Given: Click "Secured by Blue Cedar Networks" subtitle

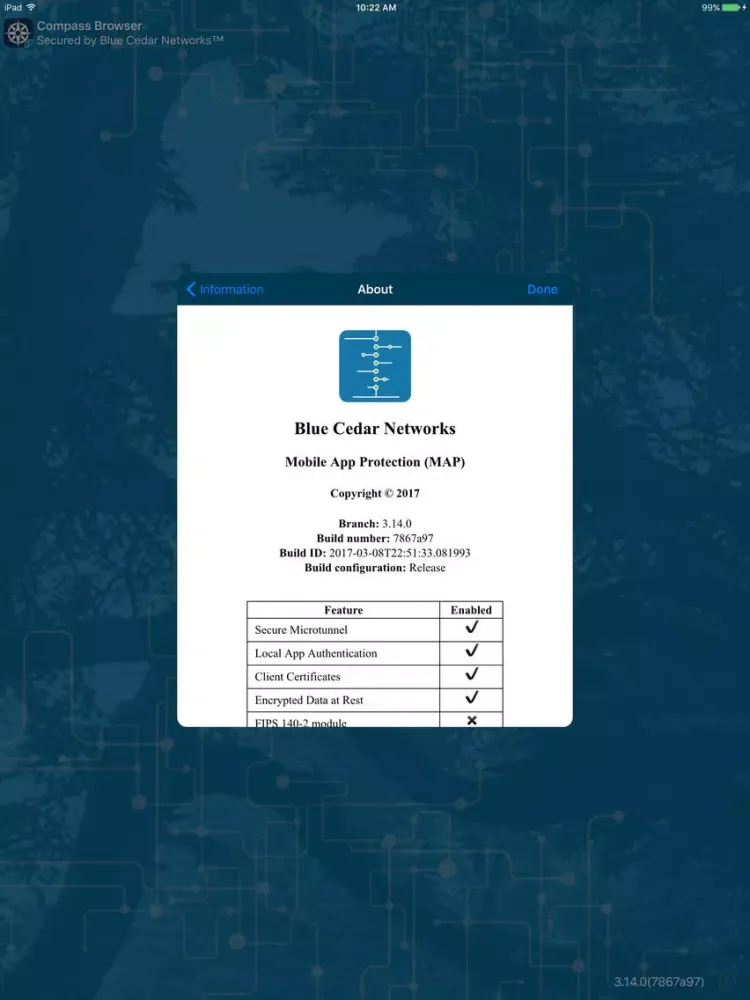Looking at the screenshot, I should coord(130,40).
